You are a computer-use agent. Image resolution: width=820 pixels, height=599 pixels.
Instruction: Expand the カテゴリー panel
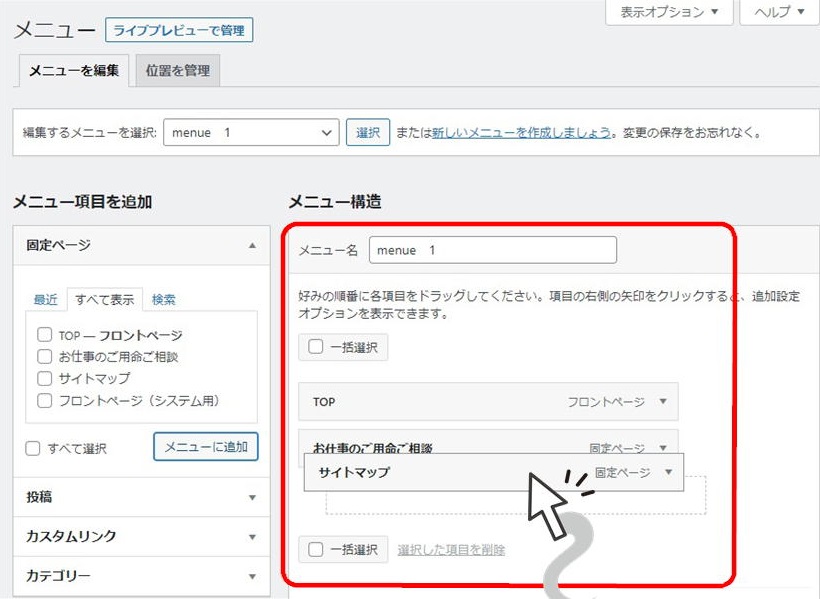click(252, 576)
